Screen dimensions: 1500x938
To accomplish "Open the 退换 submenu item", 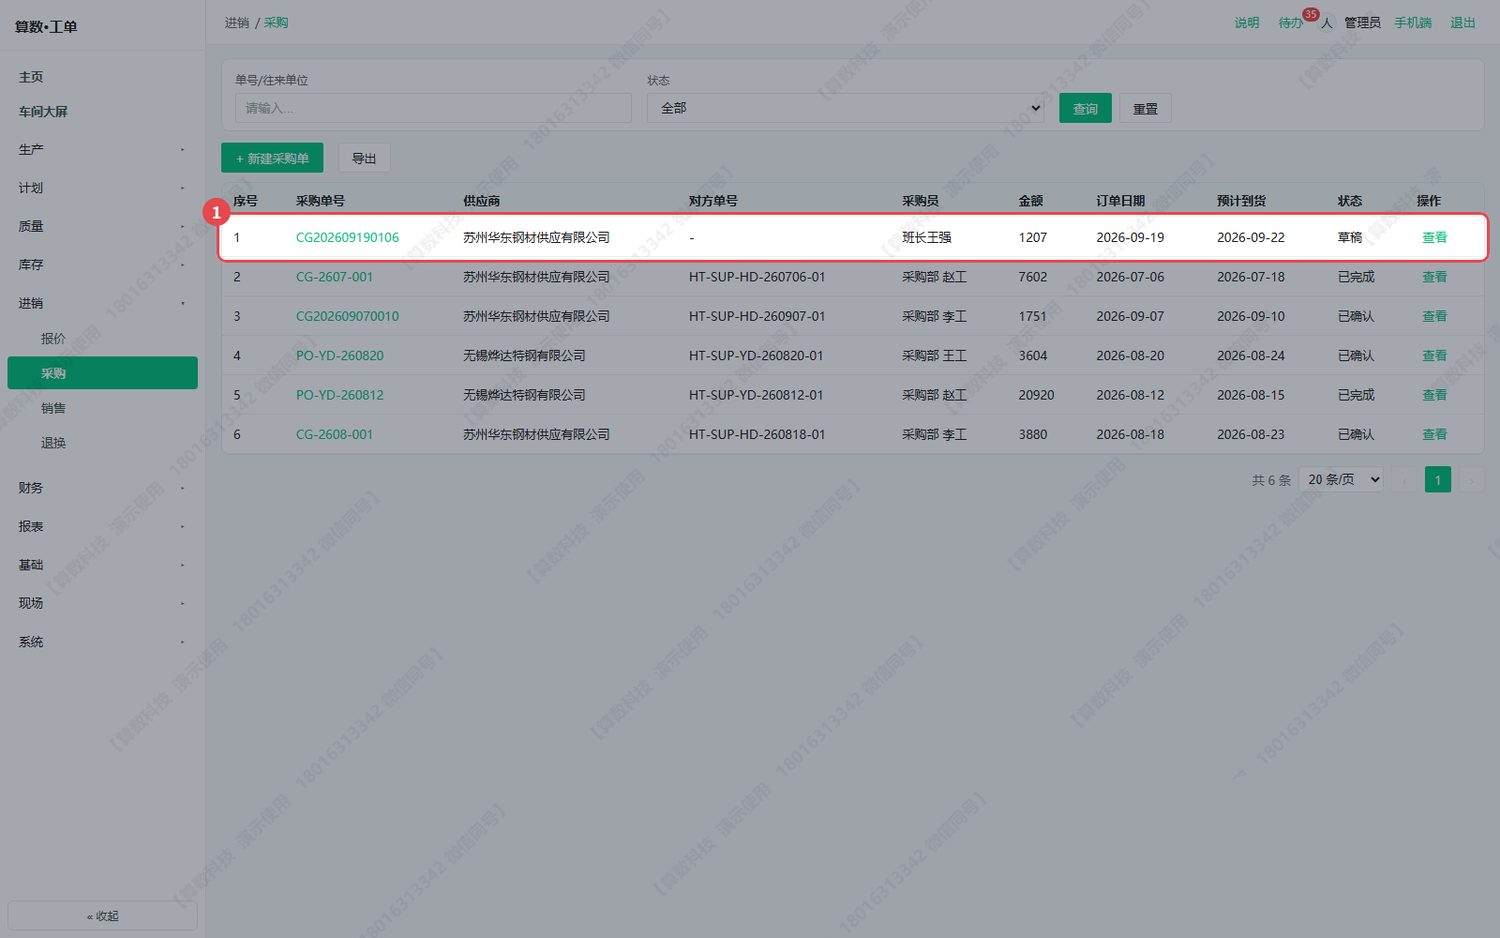I will tap(102, 443).
